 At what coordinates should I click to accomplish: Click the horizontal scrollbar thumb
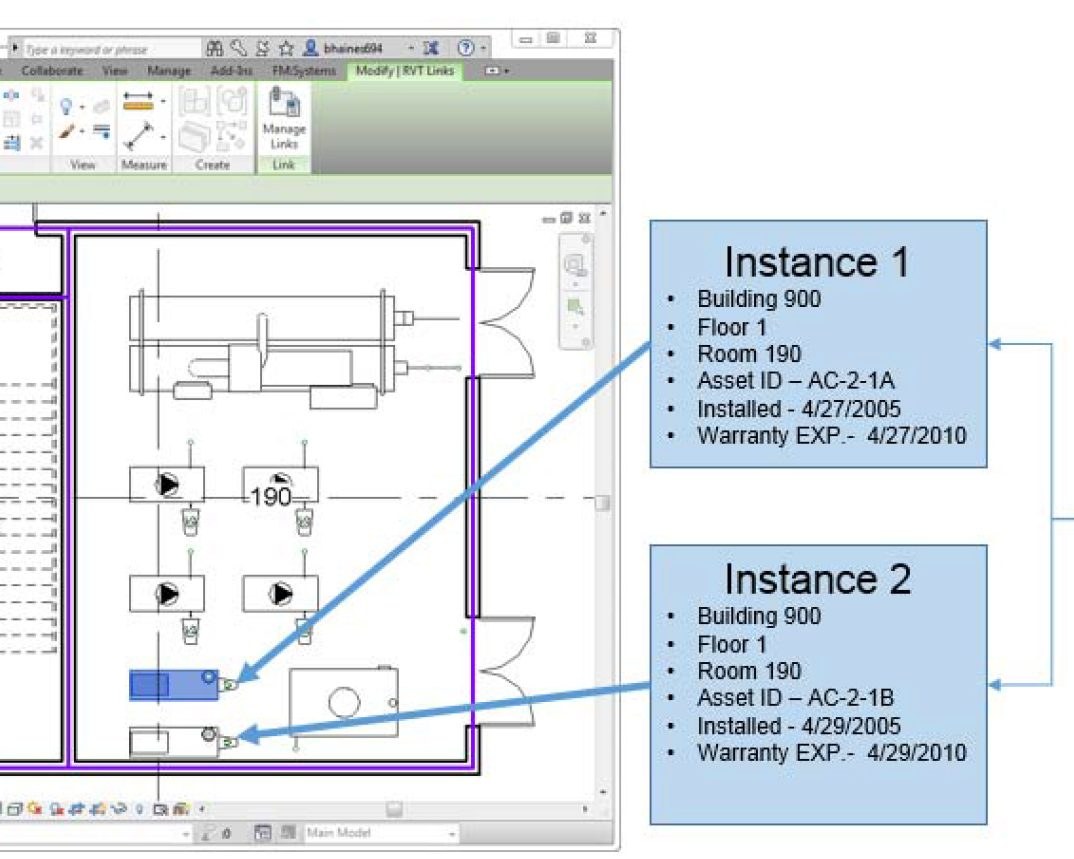(x=394, y=809)
